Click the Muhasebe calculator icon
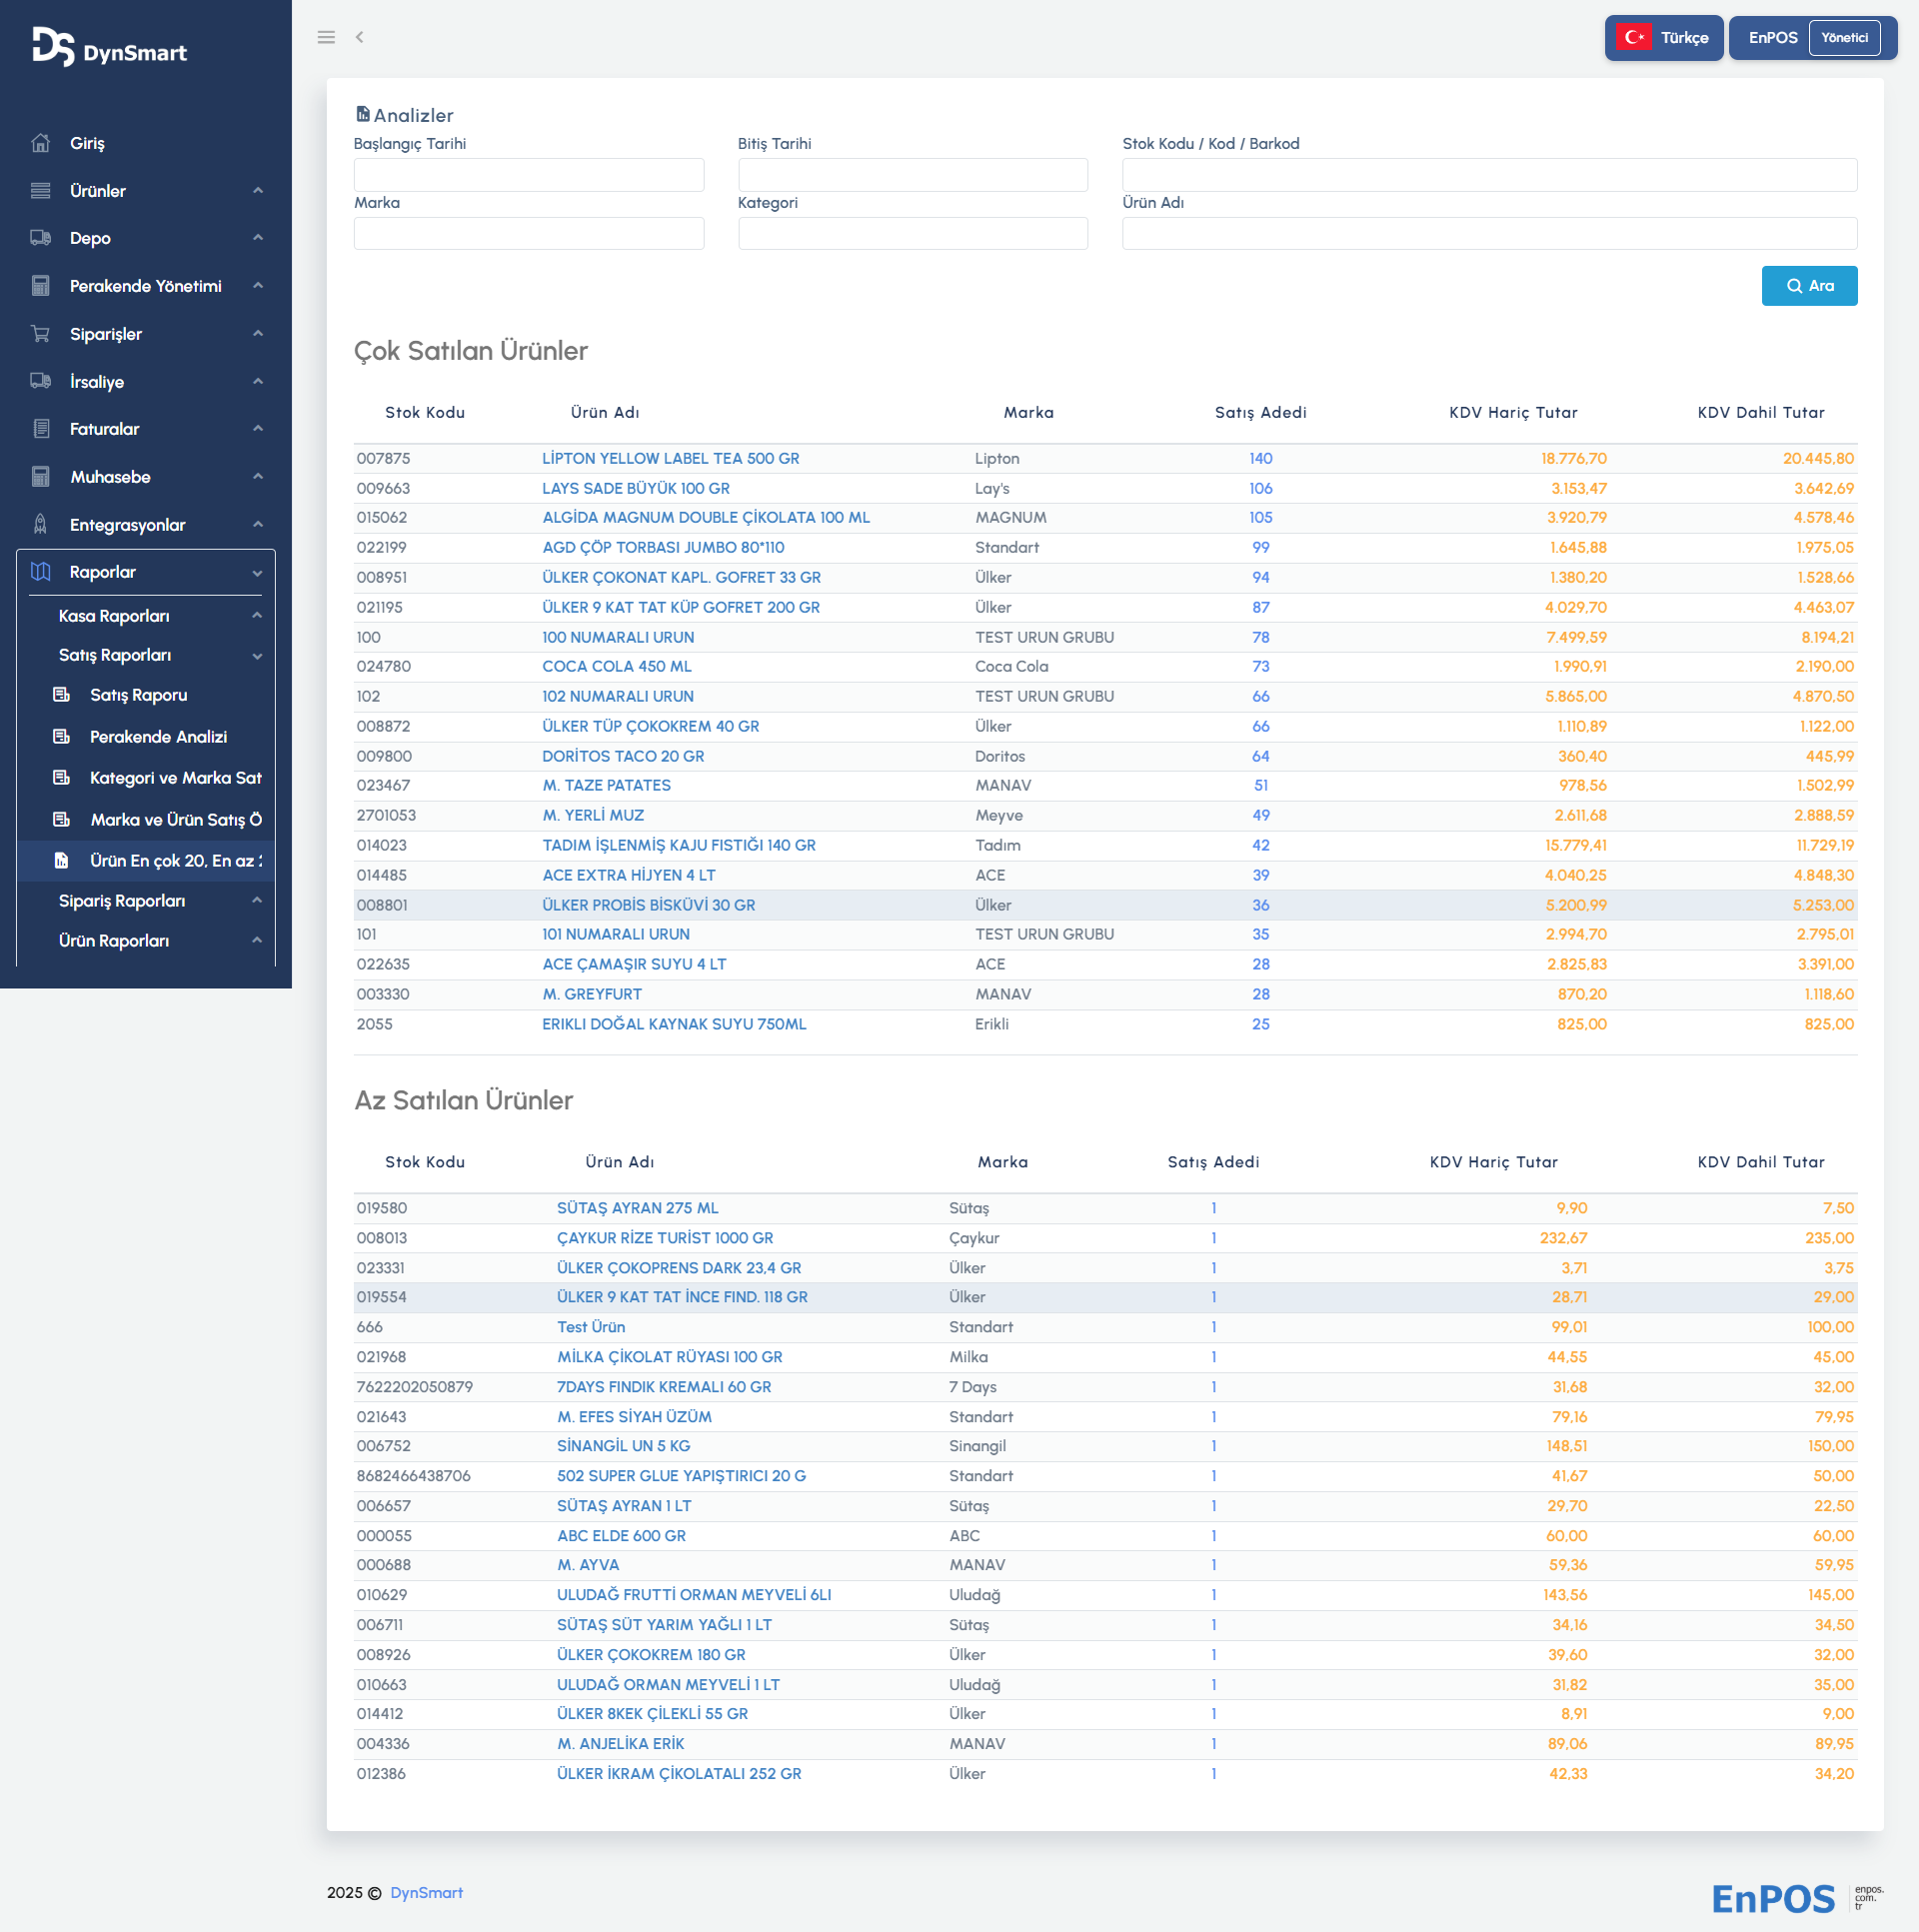Screen dimensions: 1919x1932 (x=40, y=477)
